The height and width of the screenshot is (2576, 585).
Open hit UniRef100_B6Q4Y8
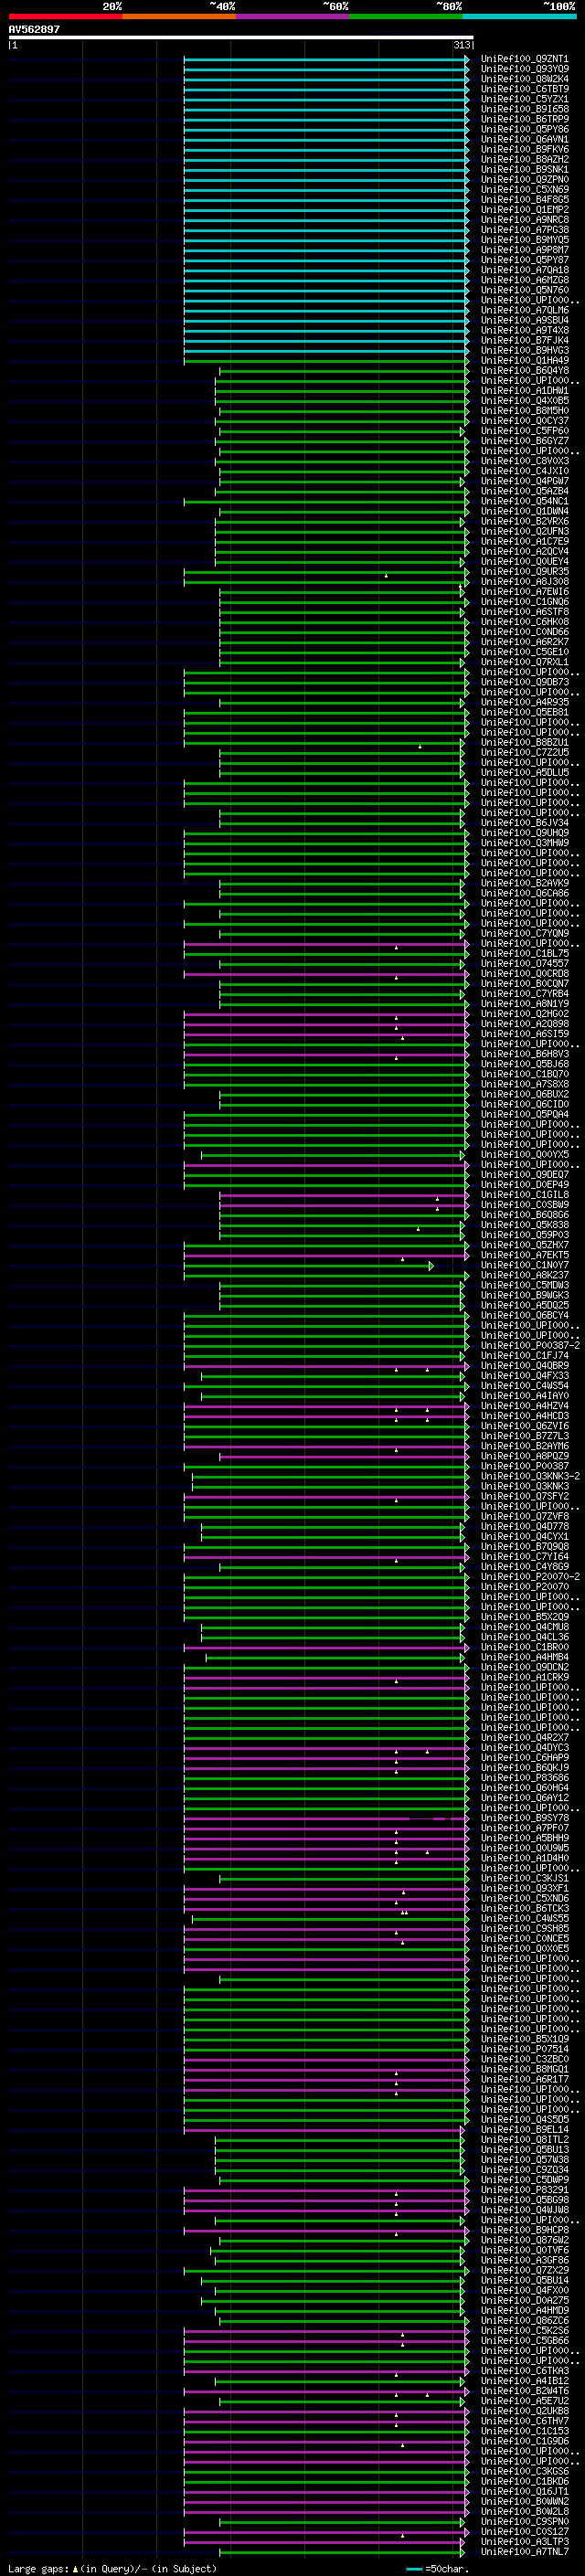[x=524, y=370]
